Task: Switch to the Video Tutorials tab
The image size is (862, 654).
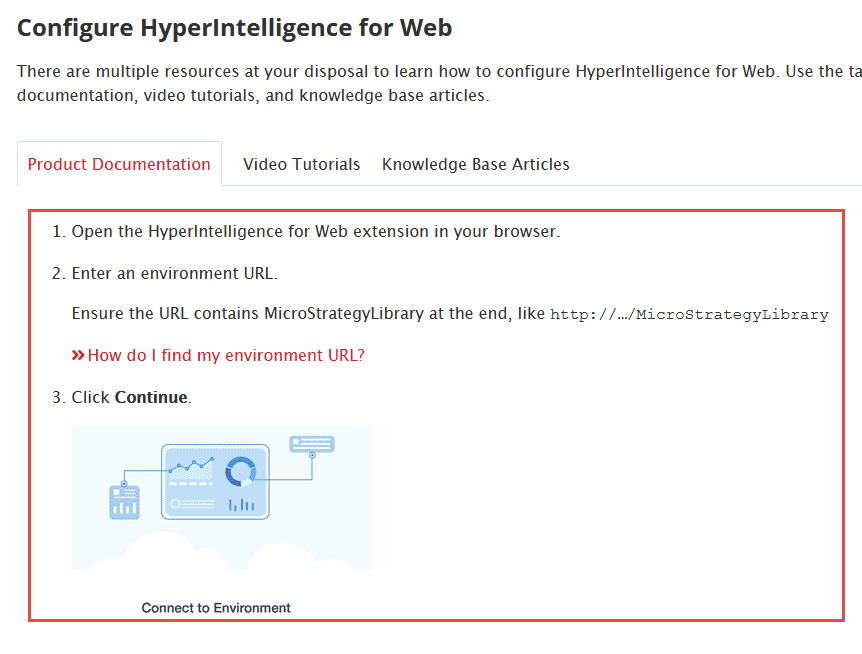Action: tap(301, 164)
